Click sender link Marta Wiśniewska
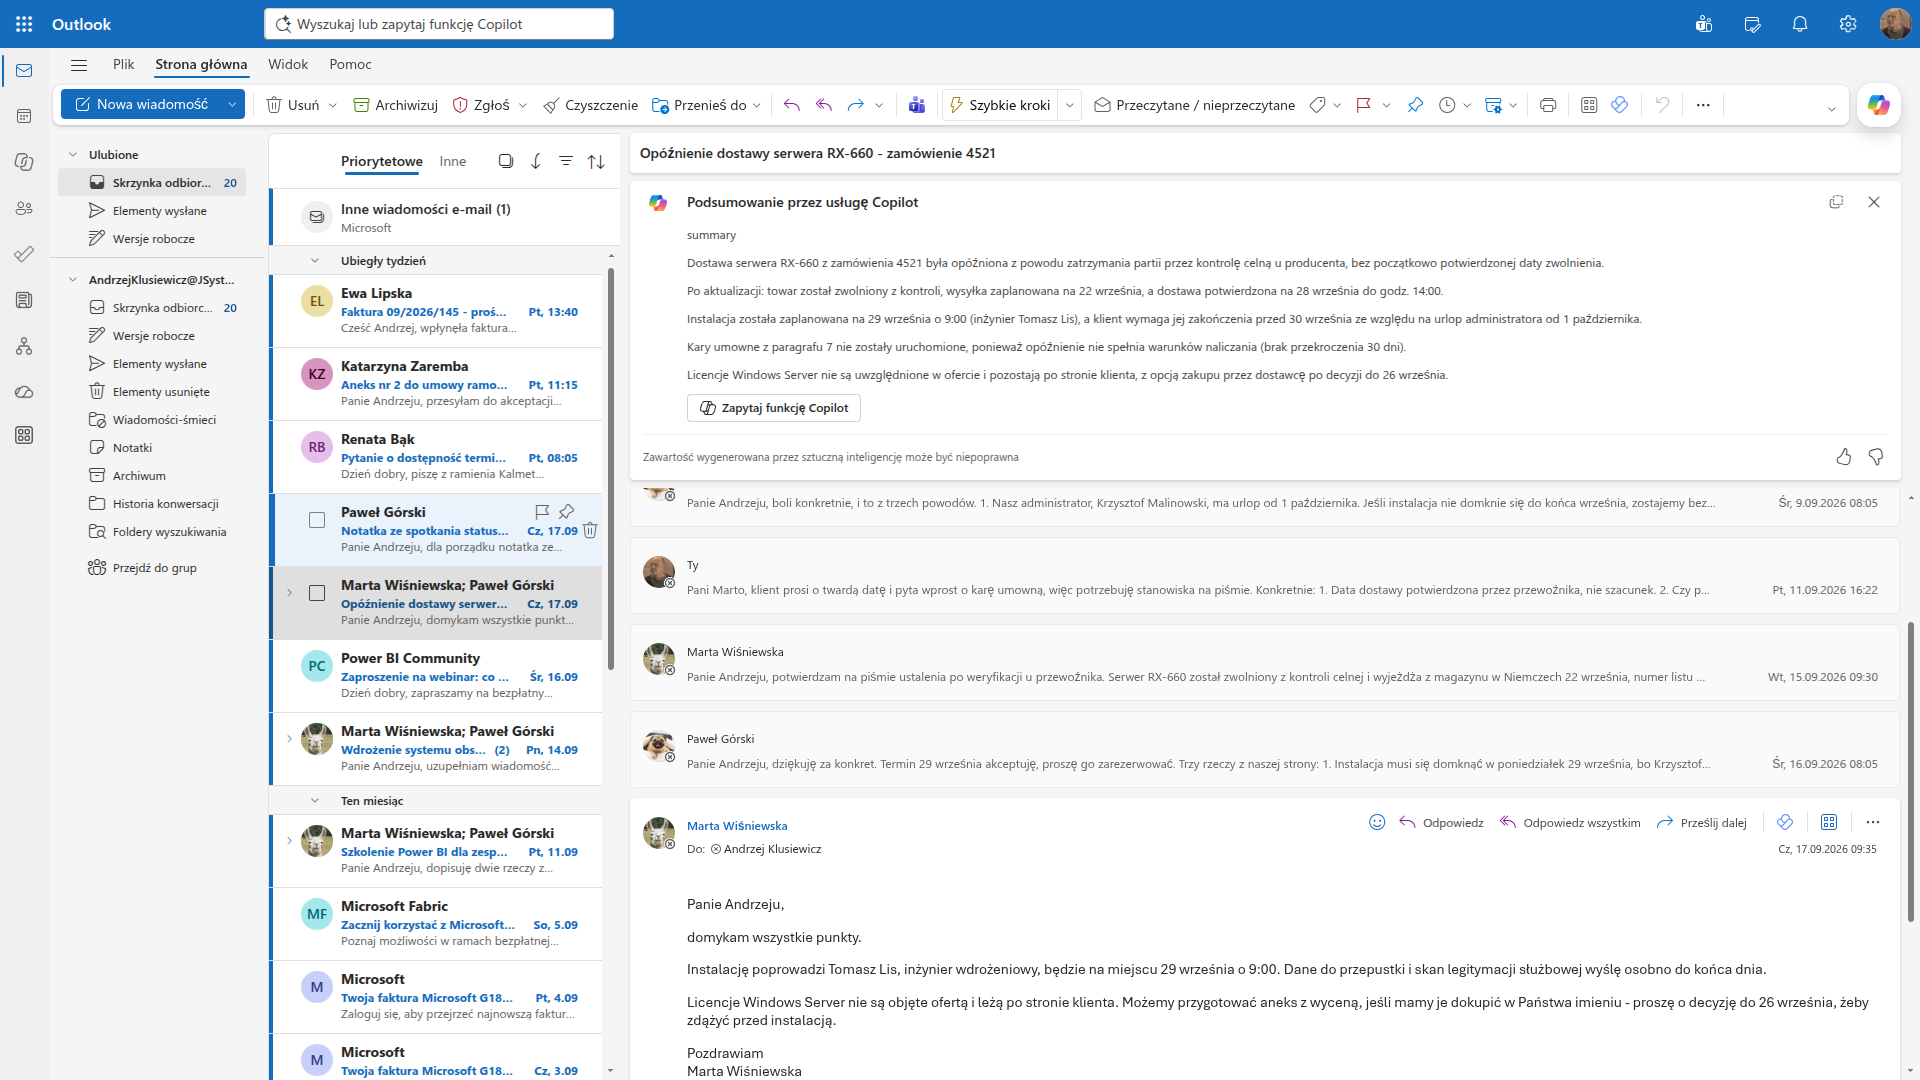The image size is (1920, 1080). point(737,826)
